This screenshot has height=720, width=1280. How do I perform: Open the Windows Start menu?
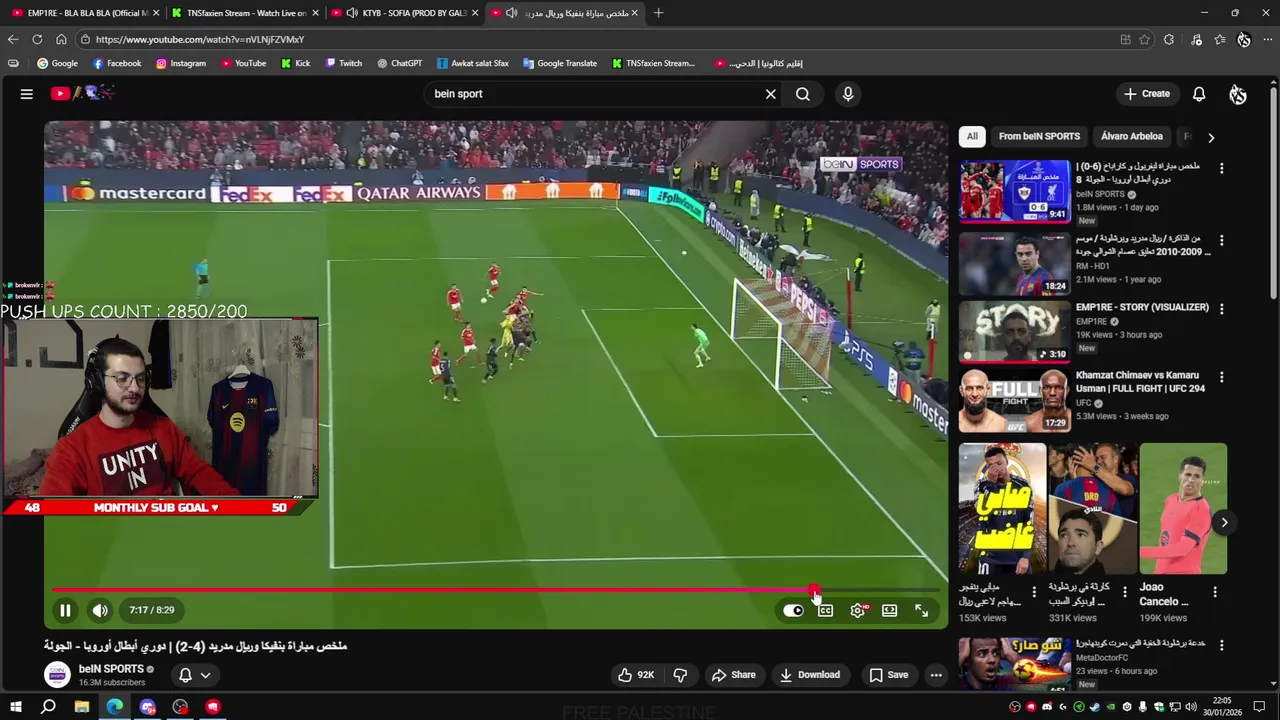point(15,707)
